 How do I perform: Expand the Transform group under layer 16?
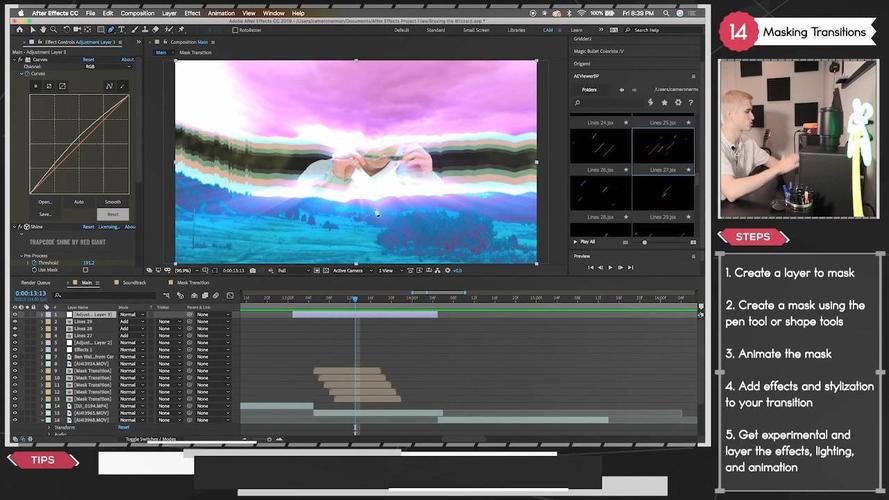click(50, 427)
